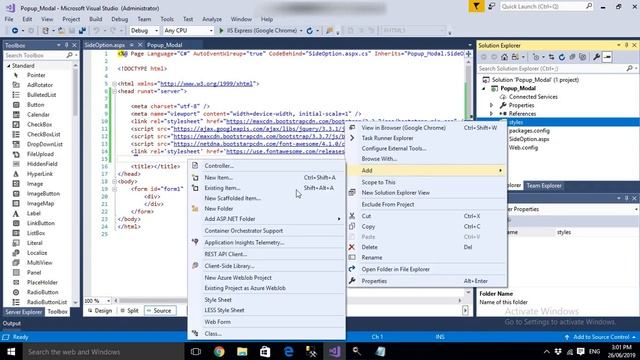Choose Controller... from the Add submenu

click(x=266, y=166)
